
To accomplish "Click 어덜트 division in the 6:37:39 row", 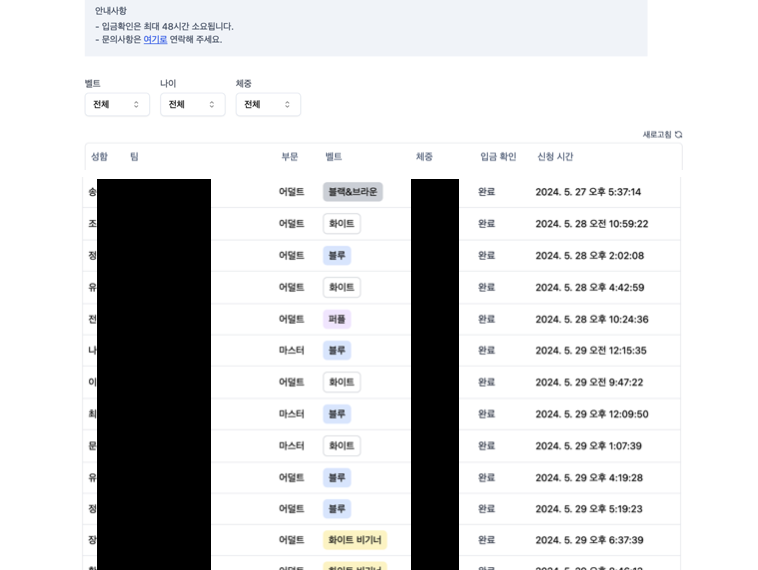I will pyautogui.click(x=292, y=540).
